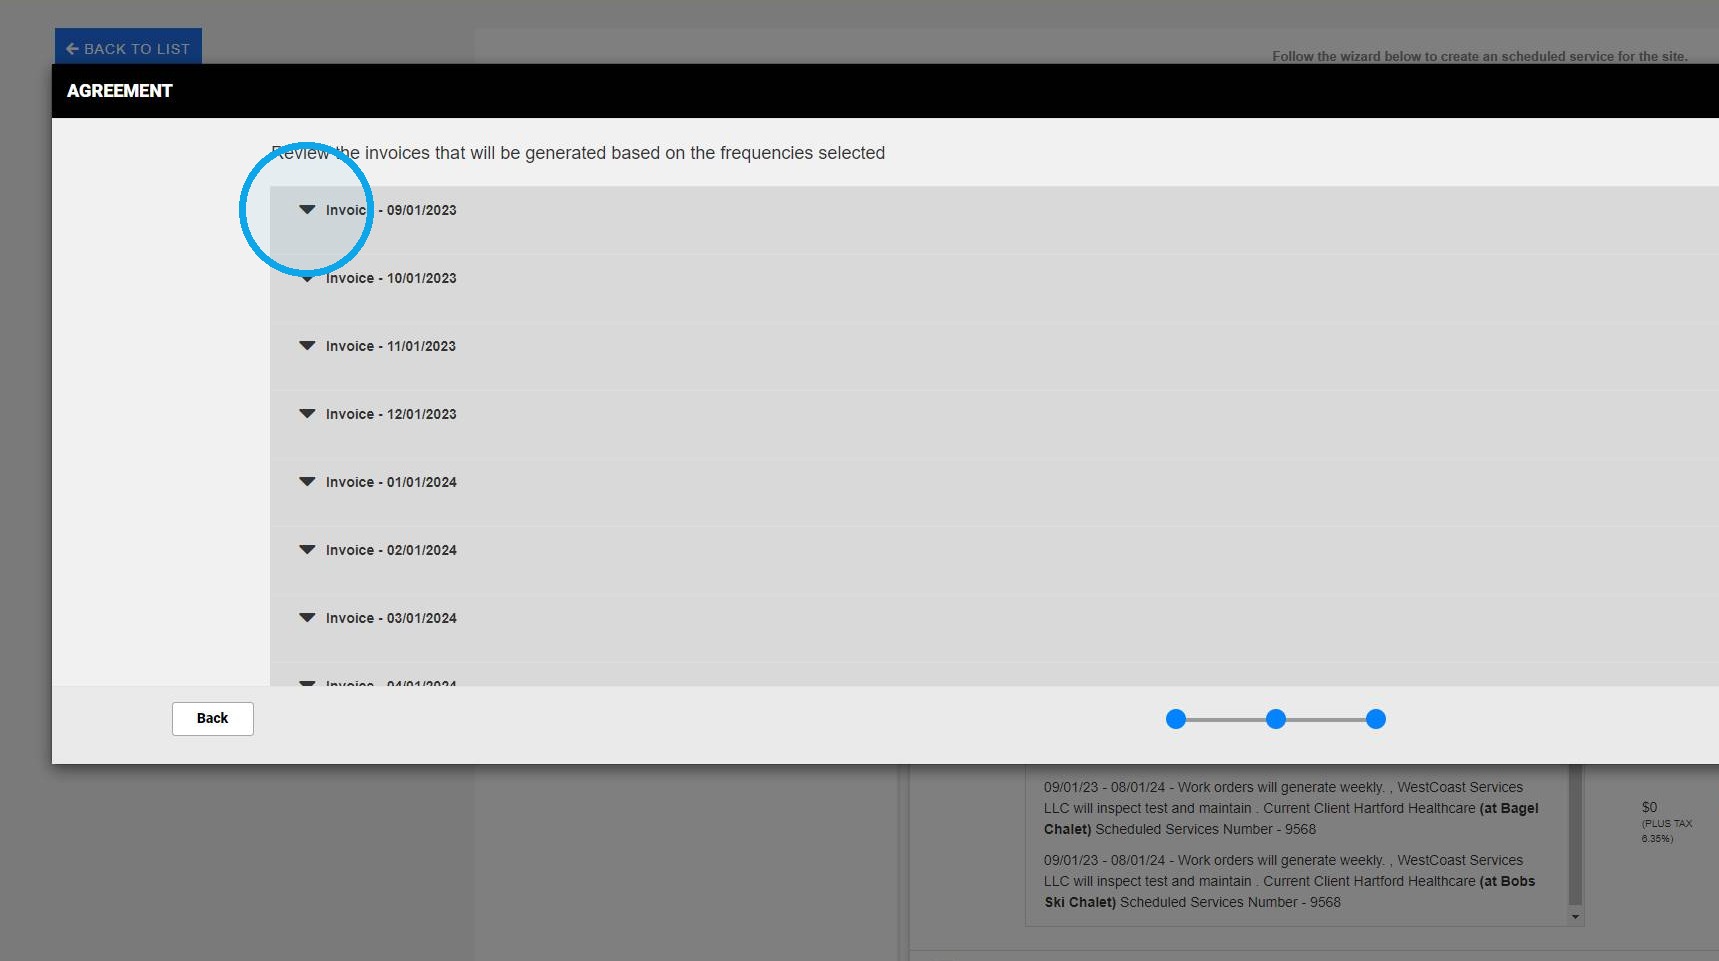1719x961 pixels.
Task: Expand the 02/01/2024 invoice arrow
Action: coord(307,550)
